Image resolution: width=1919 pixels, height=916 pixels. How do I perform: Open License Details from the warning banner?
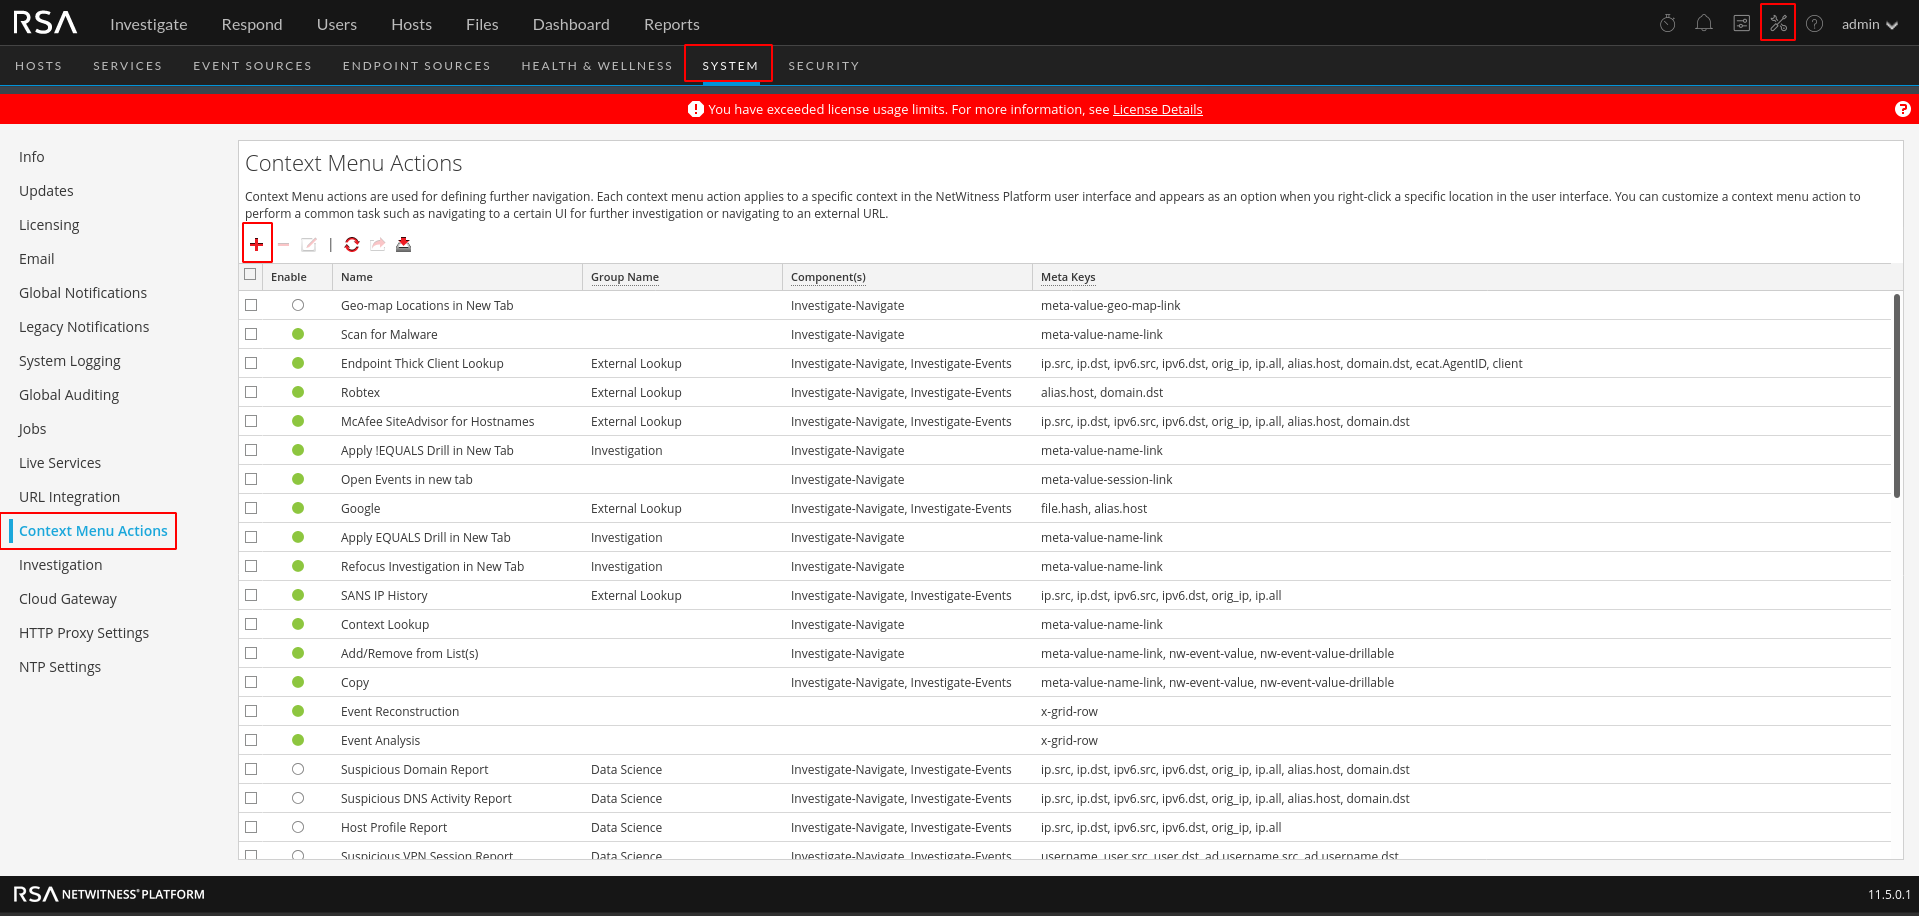pyautogui.click(x=1157, y=109)
